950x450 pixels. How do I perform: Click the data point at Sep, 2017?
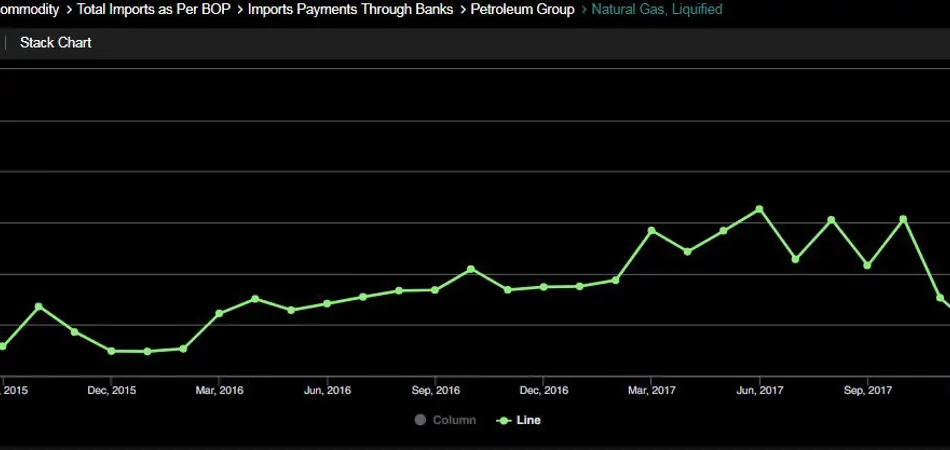867,265
